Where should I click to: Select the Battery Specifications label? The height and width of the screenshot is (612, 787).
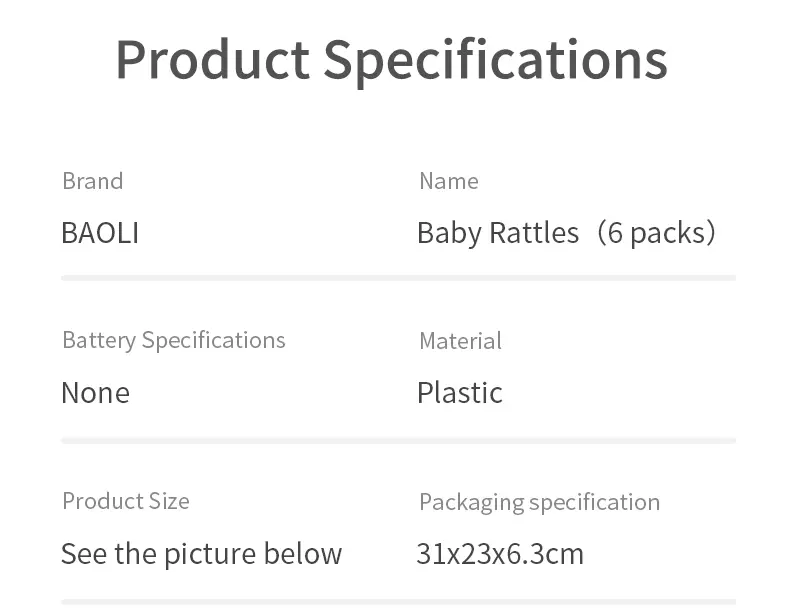click(x=174, y=341)
